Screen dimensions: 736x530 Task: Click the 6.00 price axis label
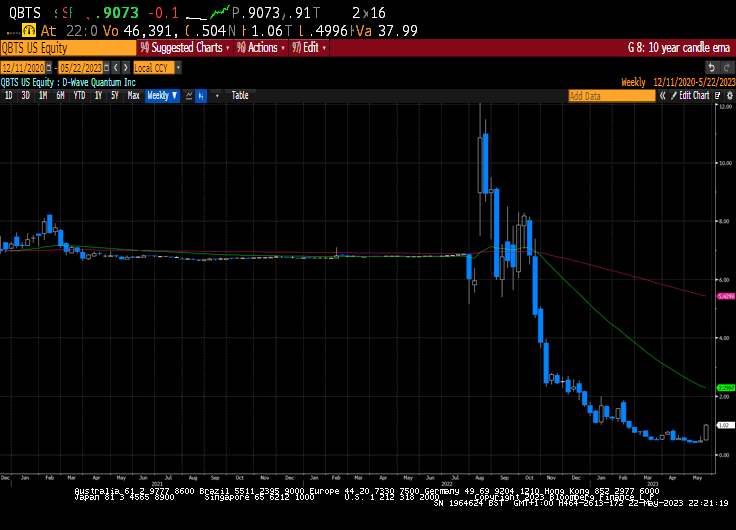point(724,280)
